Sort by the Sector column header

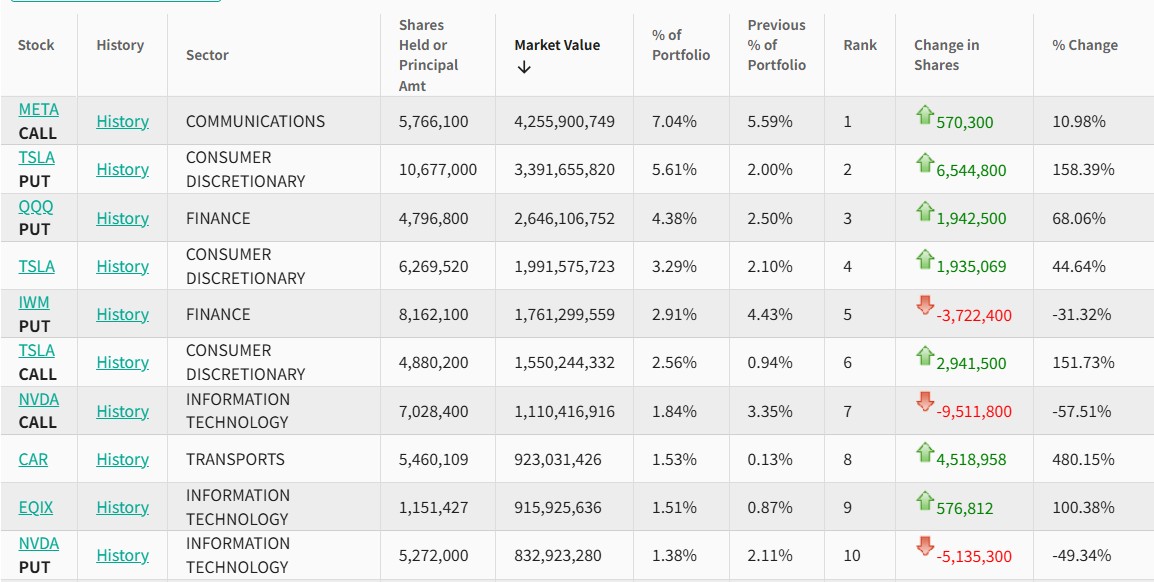[208, 55]
